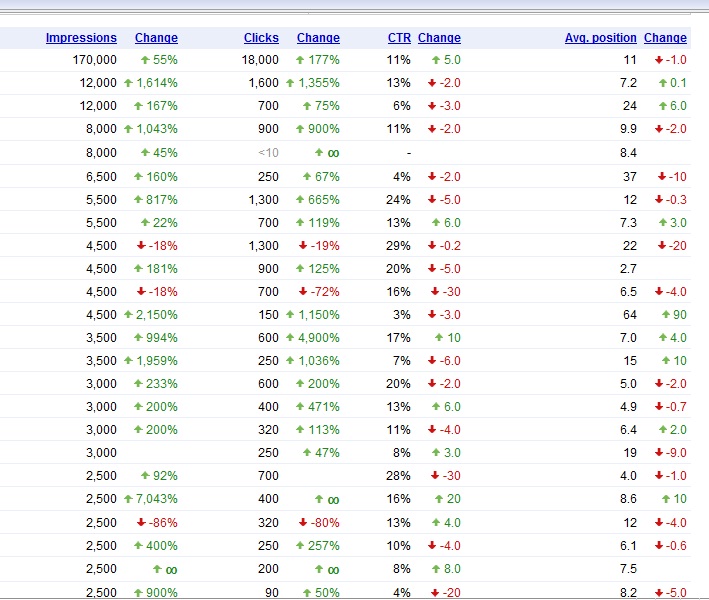Select the 18,000 clicks cell
The height and width of the screenshot is (600, 709).
(260, 60)
